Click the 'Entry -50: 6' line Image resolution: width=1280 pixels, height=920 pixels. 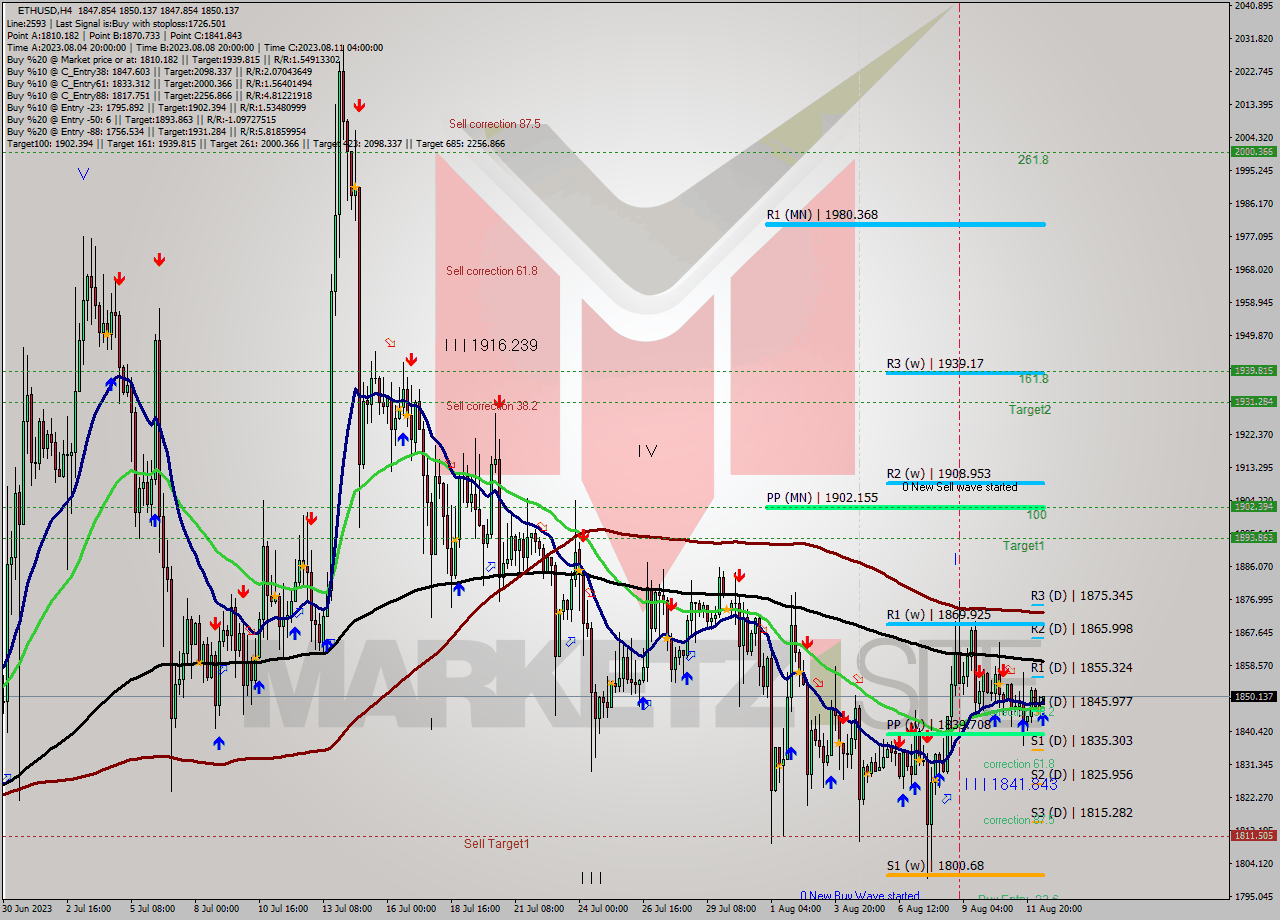pos(142,119)
